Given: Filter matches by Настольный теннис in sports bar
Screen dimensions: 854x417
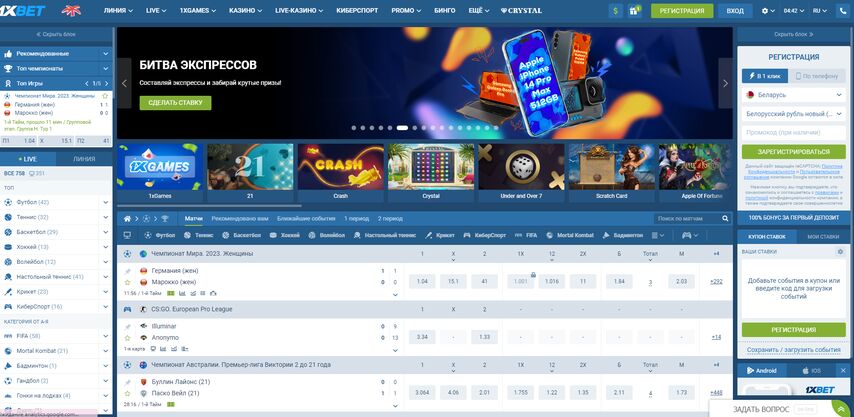Looking at the screenshot, I should coord(385,235).
